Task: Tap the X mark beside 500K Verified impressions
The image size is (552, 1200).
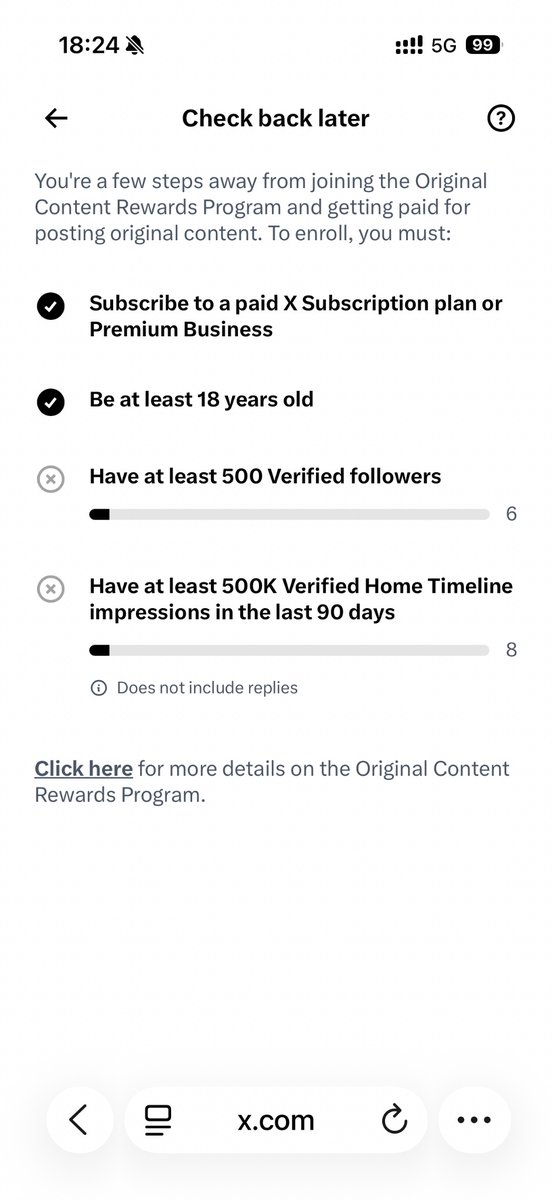Action: 50,589
